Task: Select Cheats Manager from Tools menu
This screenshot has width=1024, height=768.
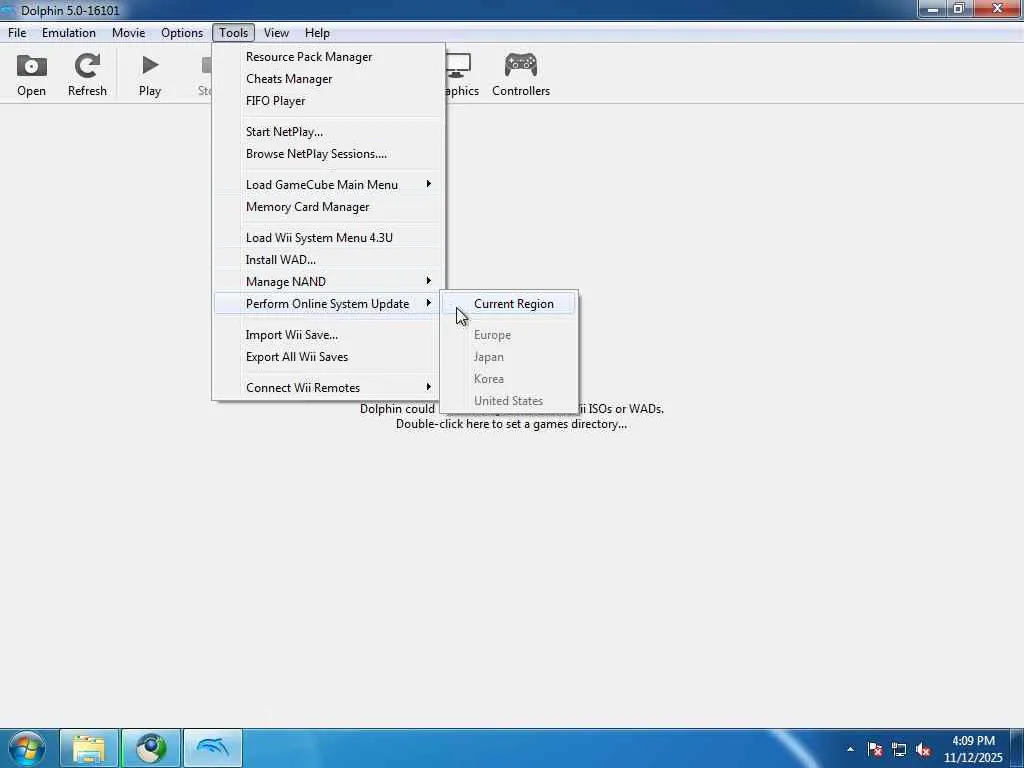Action: (328, 79)
